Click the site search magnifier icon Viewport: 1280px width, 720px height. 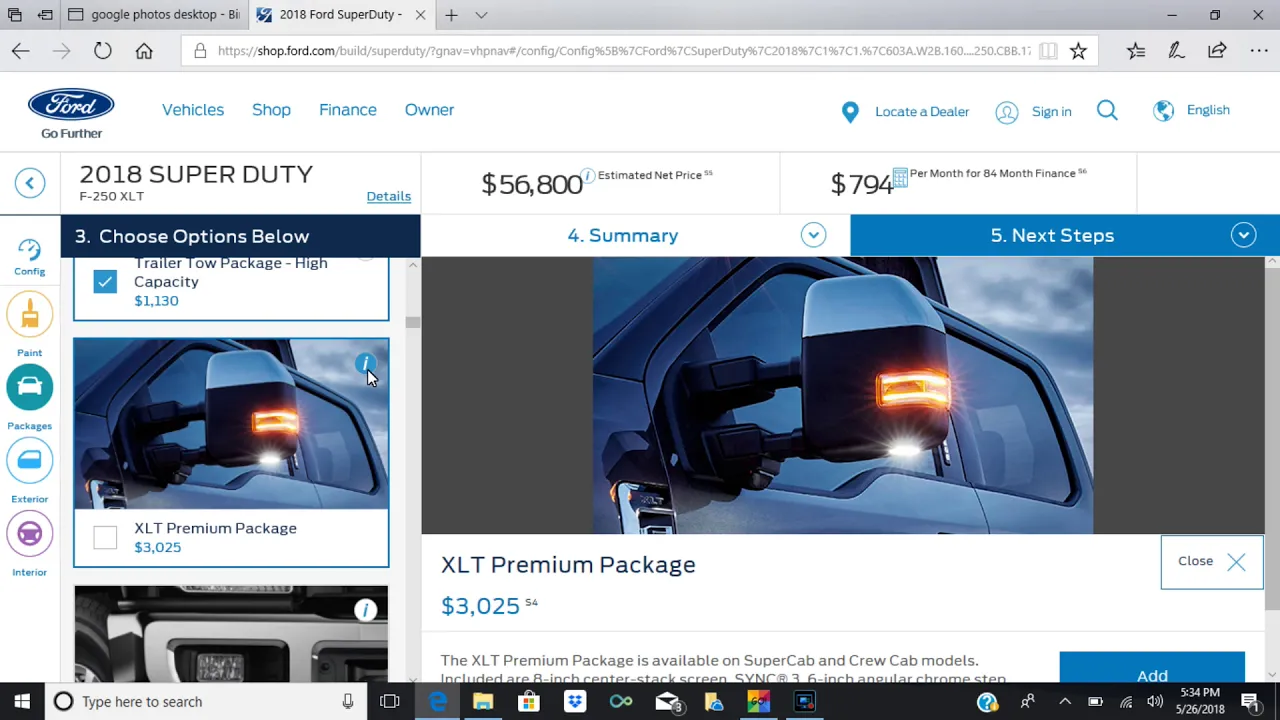[x=1107, y=110]
